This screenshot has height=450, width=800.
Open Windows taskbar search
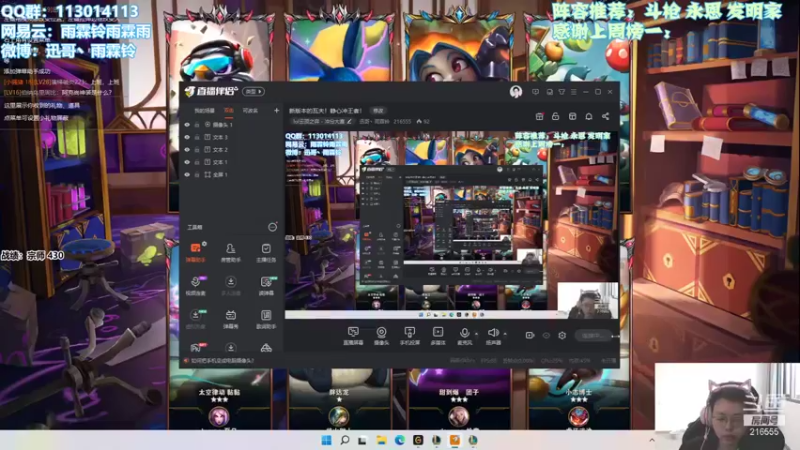pyautogui.click(x=345, y=440)
